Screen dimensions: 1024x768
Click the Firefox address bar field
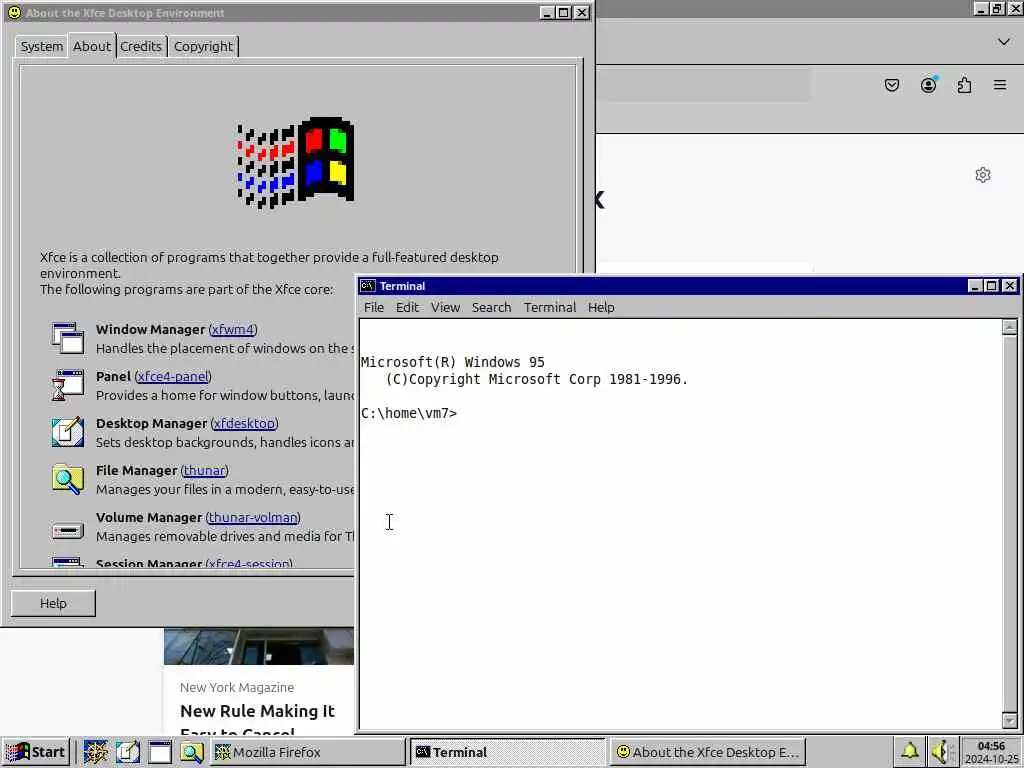click(704, 85)
